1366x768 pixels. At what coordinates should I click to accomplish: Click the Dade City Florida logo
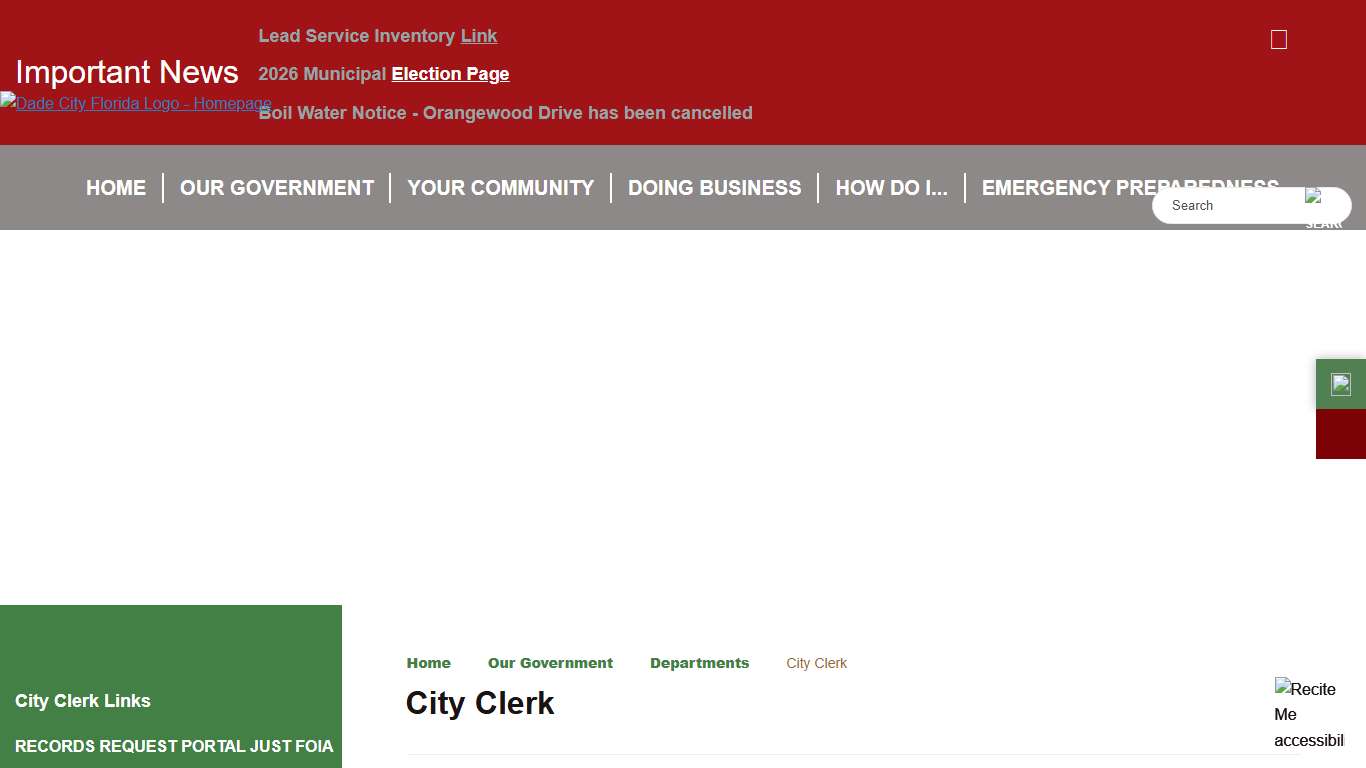[x=136, y=103]
